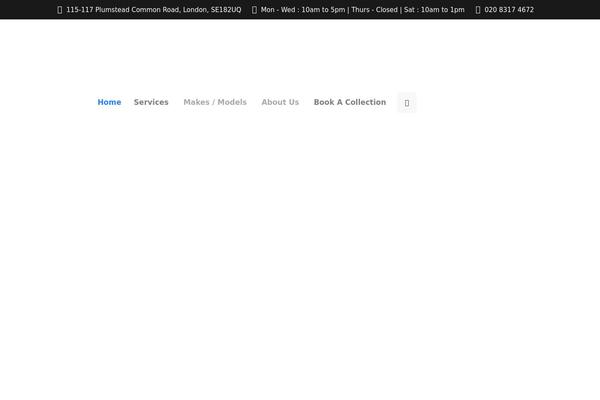Click the icon button after Book A Collection

(407, 103)
